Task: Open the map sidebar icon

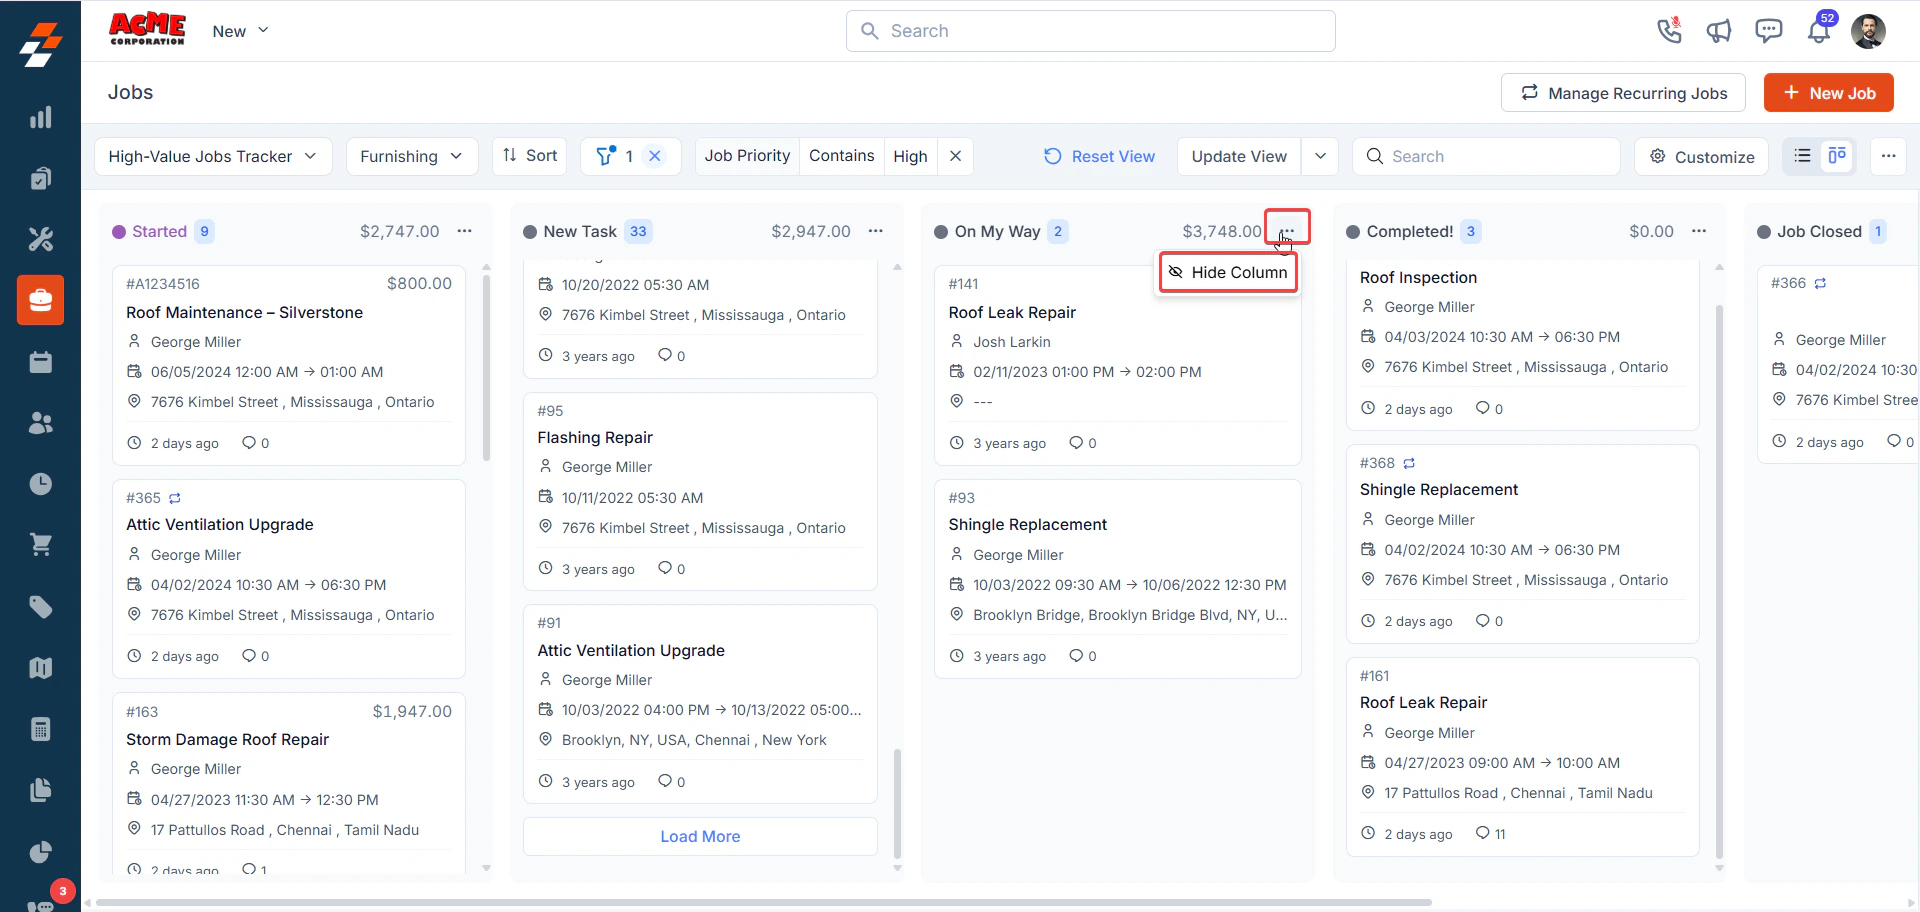Action: [x=40, y=668]
